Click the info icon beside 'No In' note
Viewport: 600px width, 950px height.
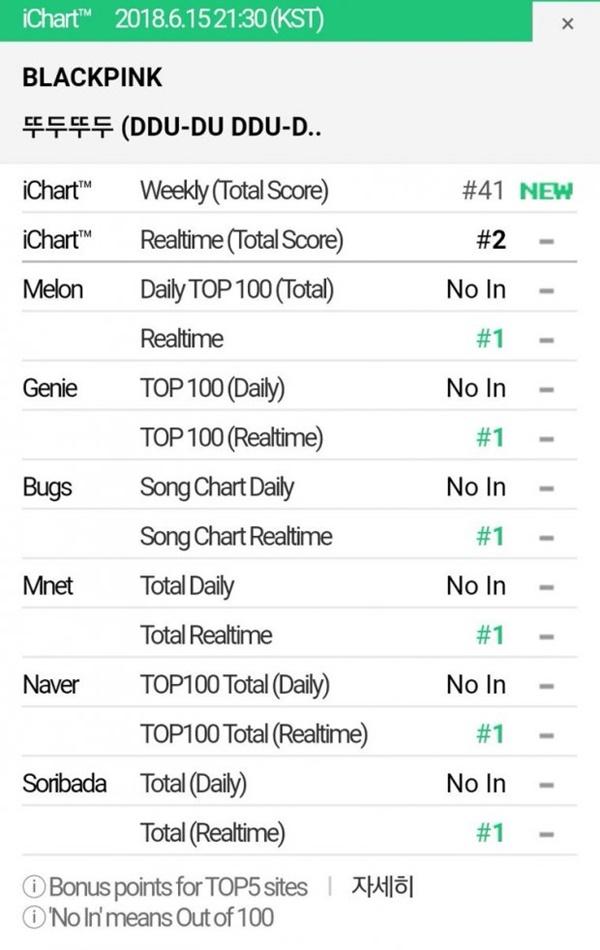click(x=33, y=916)
